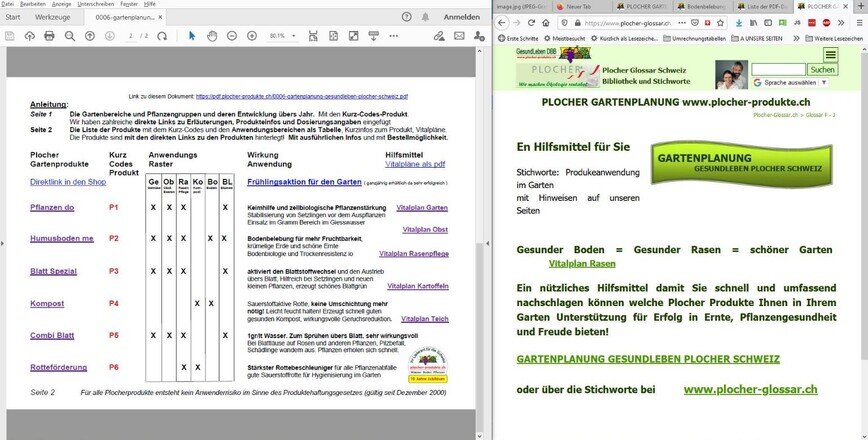Enter full screen mode icon in Acrobat
This screenshot has width=868, height=440.
pyautogui.click(x=353, y=36)
